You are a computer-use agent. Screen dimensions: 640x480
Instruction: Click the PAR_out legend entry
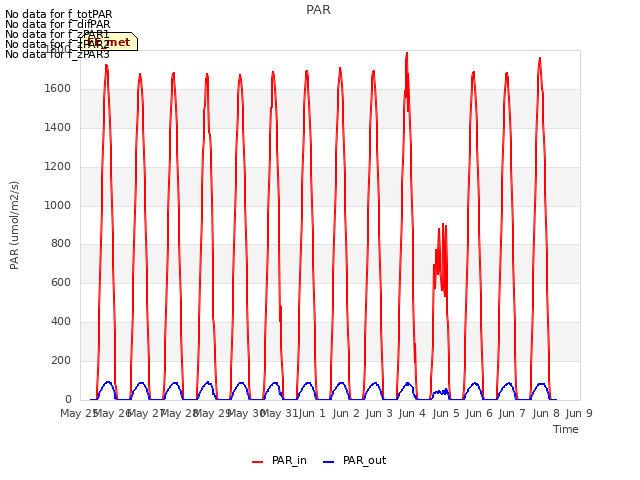(x=354, y=460)
